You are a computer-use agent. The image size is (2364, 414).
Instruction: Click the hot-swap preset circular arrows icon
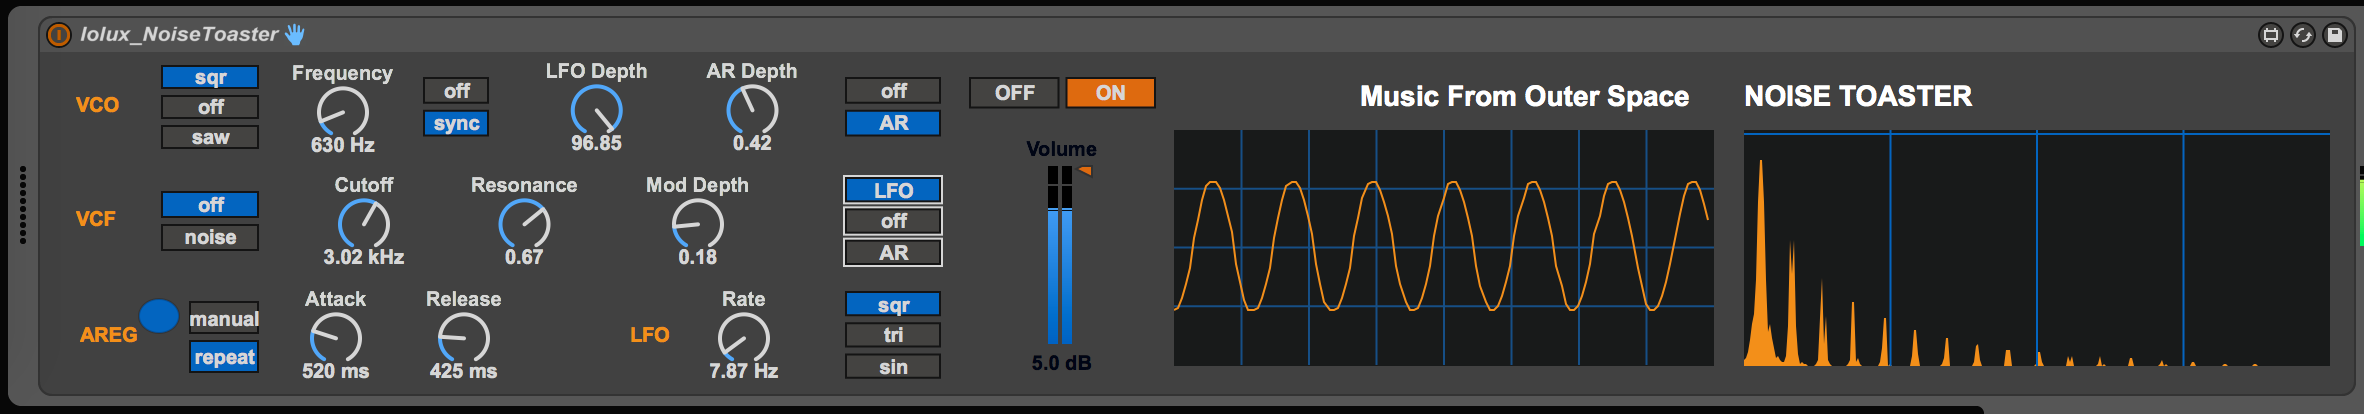coord(2302,35)
